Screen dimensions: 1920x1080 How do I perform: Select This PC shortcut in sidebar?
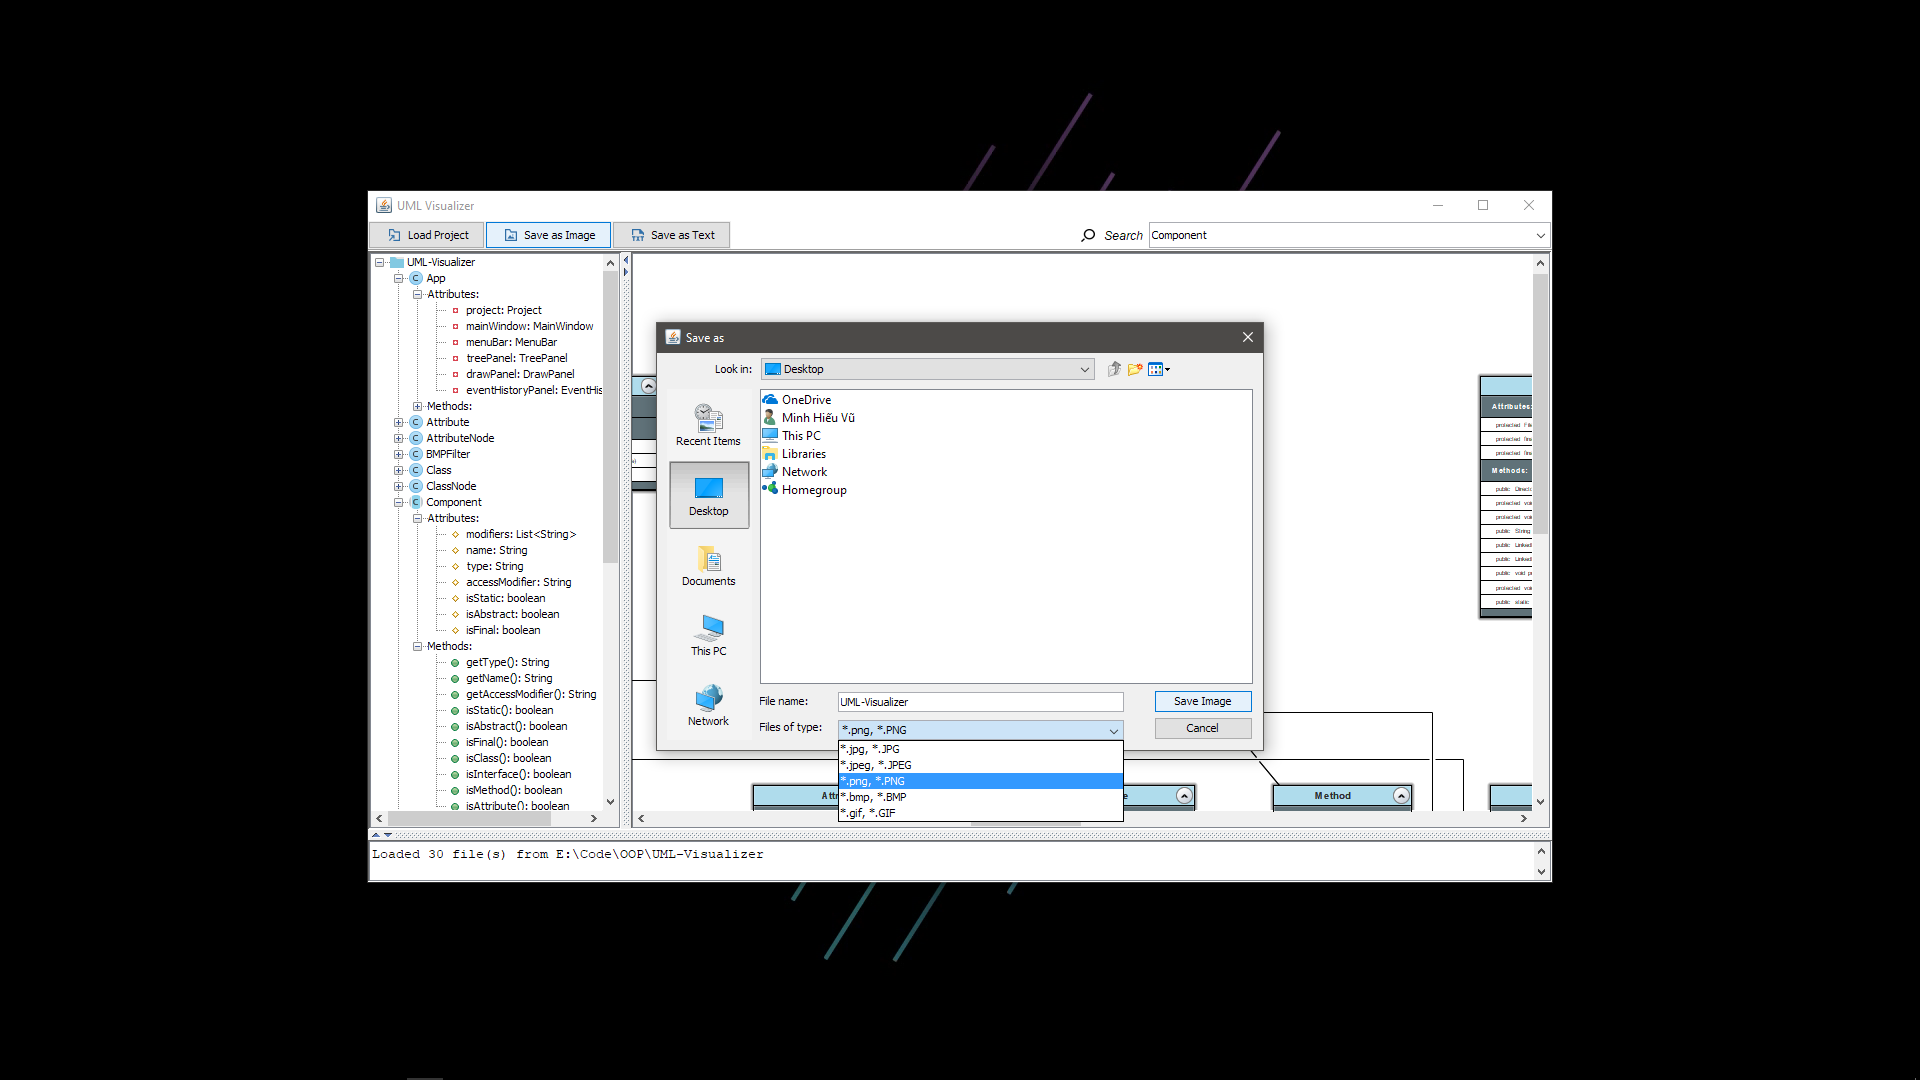pos(708,635)
